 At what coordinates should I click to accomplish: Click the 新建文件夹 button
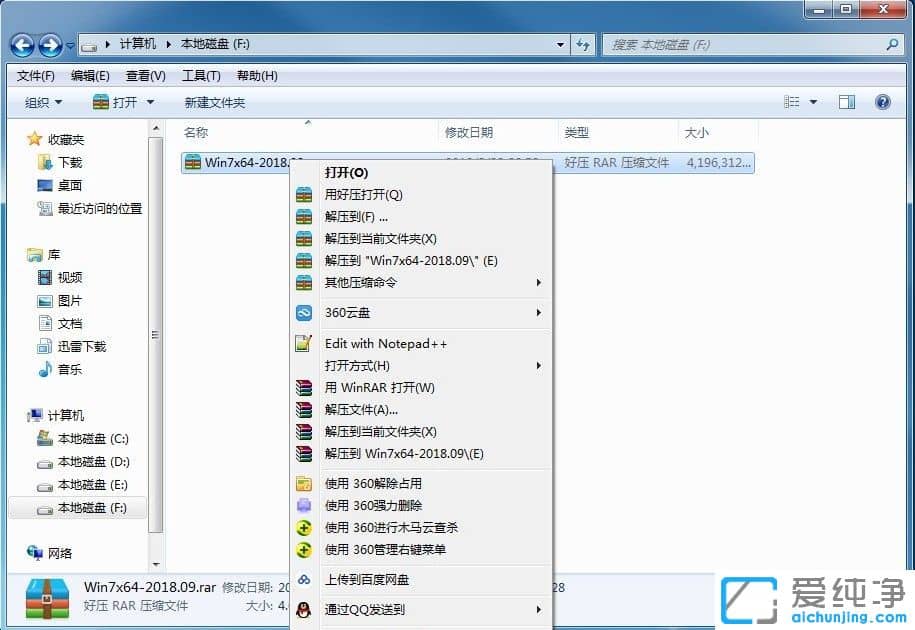(x=213, y=101)
